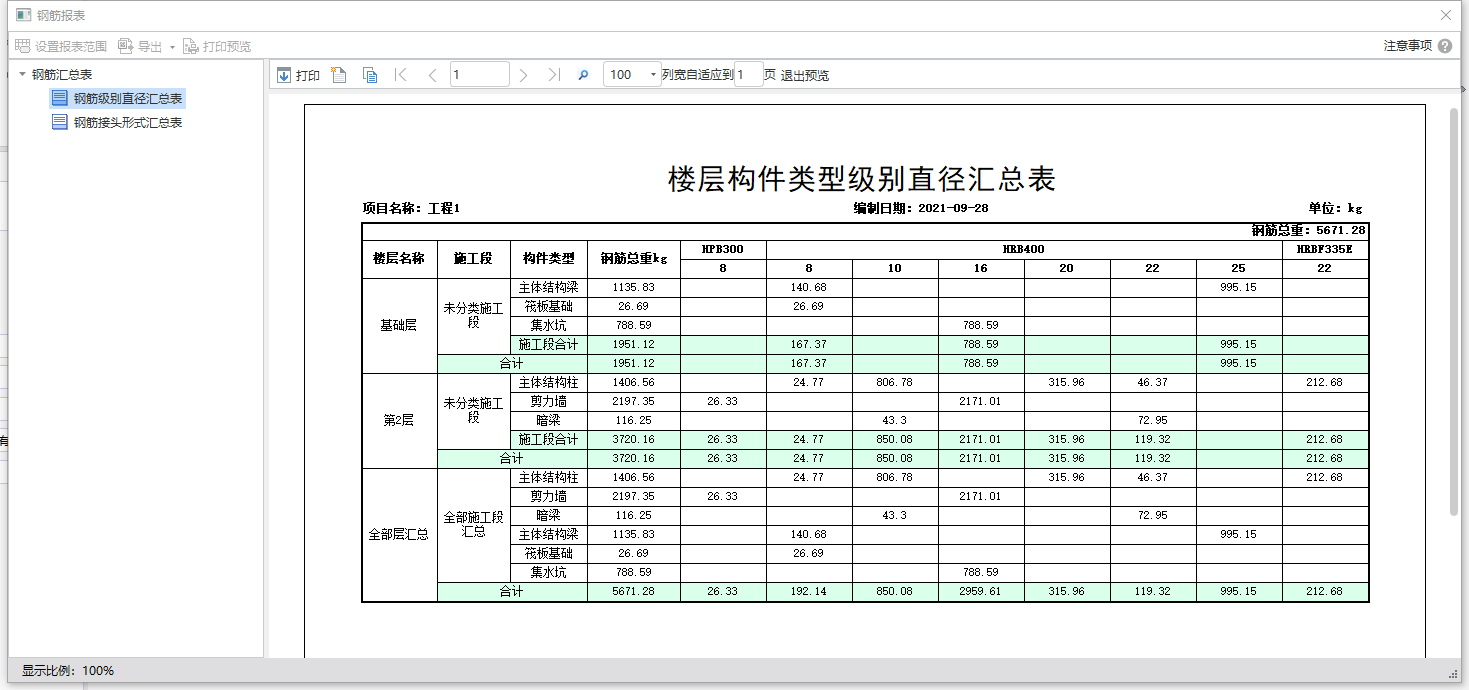Click the 钢筋总重: 5671.28 text
Image resolution: width=1469 pixels, height=690 pixels.
click(x=1309, y=230)
